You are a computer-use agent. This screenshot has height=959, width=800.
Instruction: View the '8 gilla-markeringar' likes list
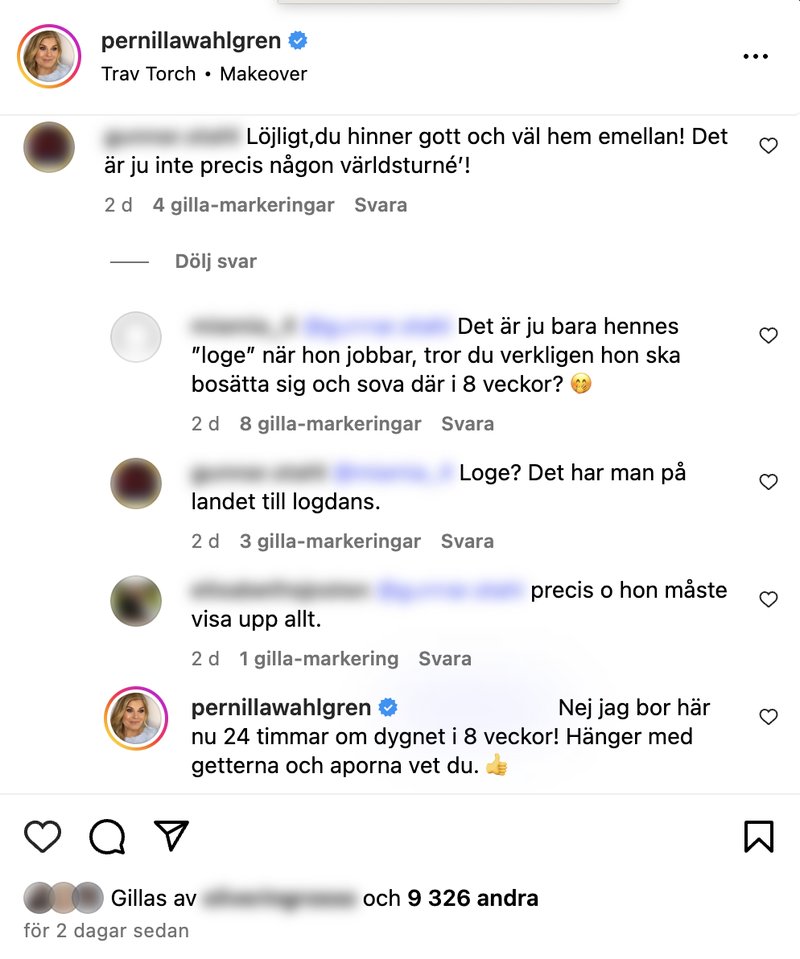(330, 424)
